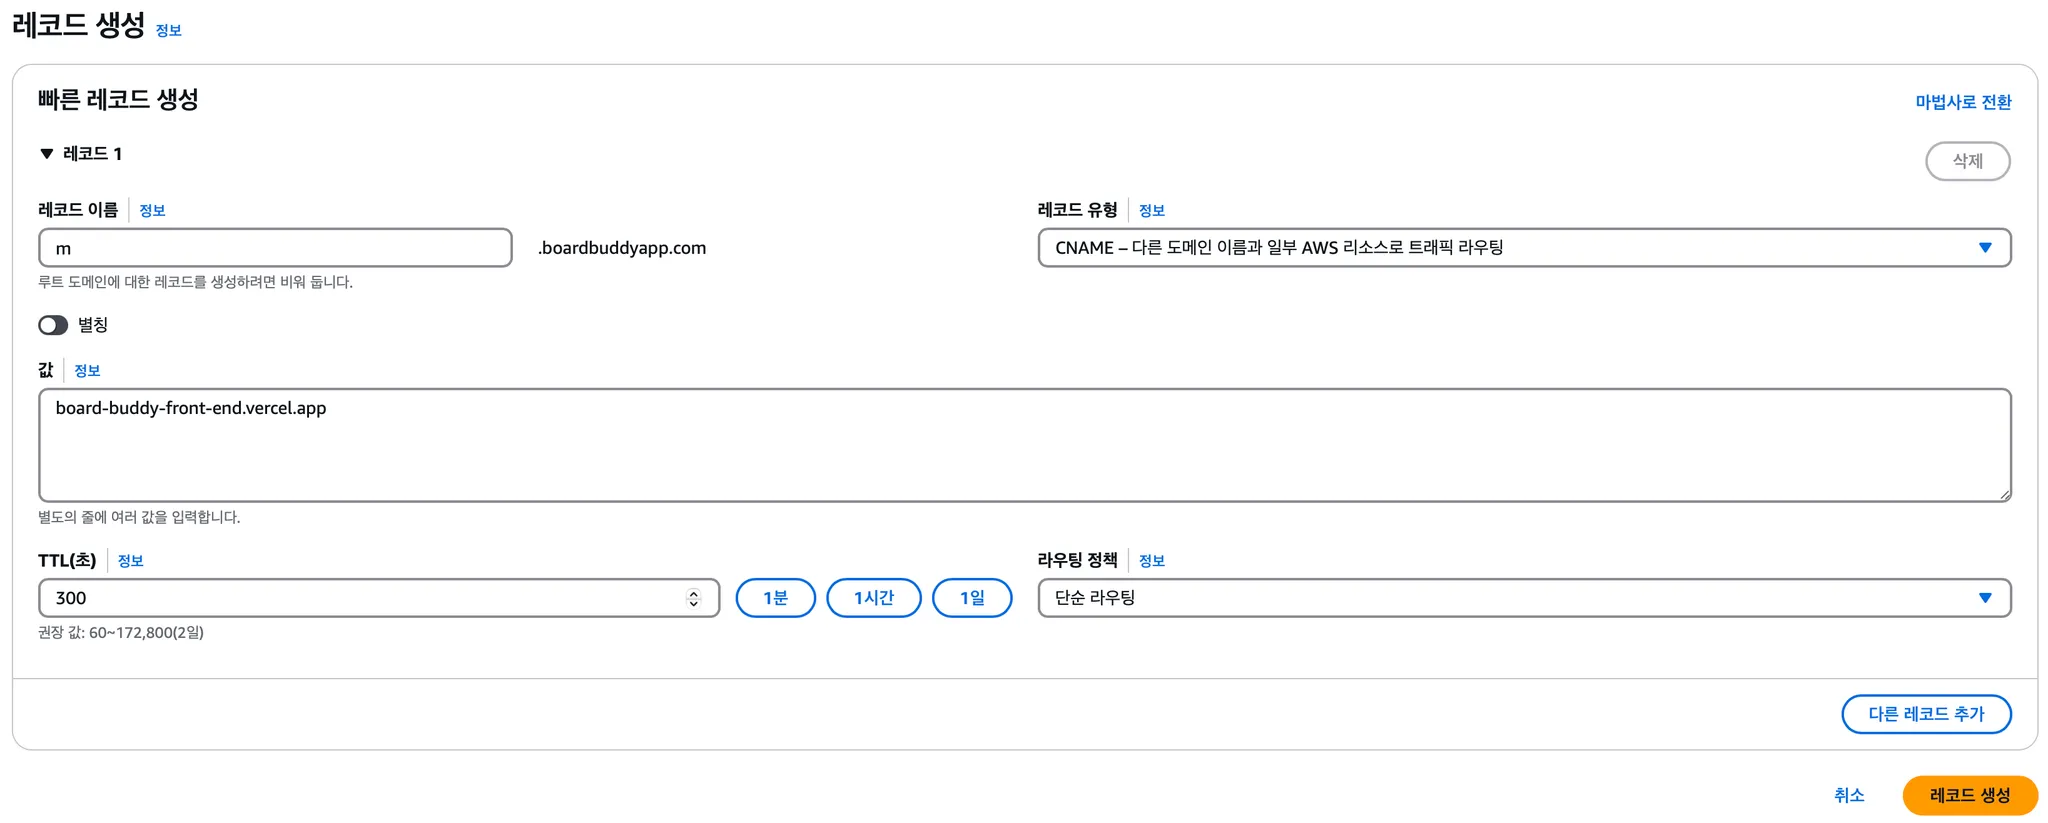Open 정보 link next to 레코드 유형
The image size is (2048, 823).
[1151, 210]
